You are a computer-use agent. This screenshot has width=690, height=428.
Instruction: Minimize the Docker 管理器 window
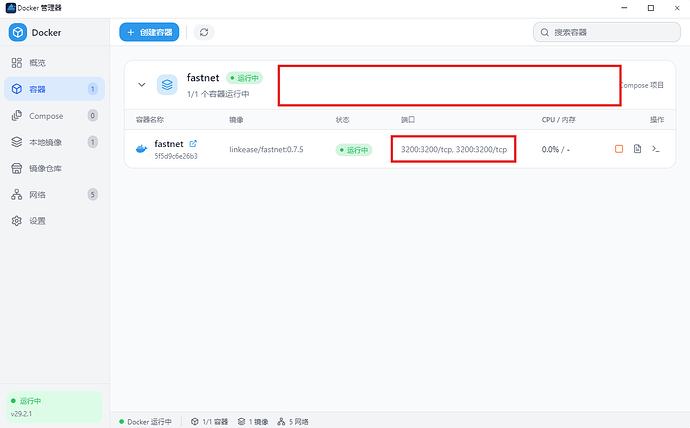(x=624, y=8)
